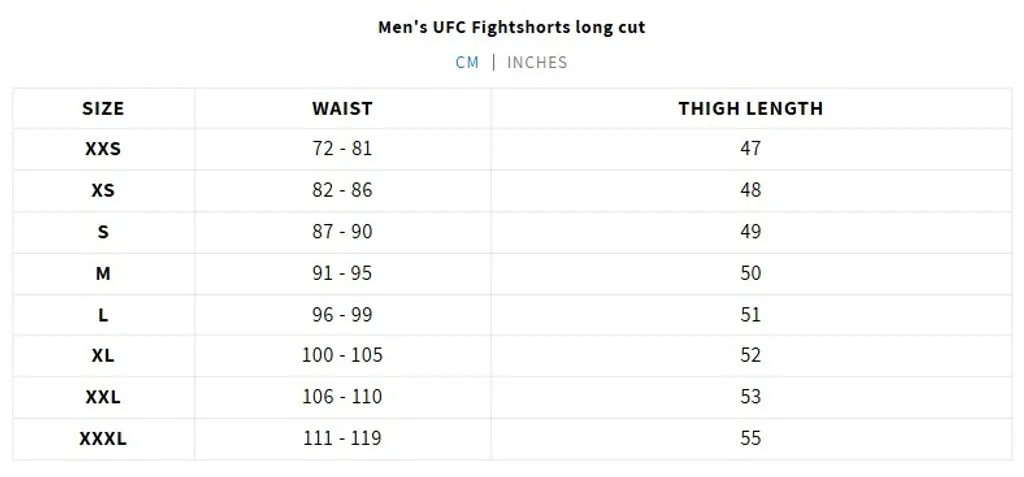Select the XL size row label

click(x=103, y=356)
